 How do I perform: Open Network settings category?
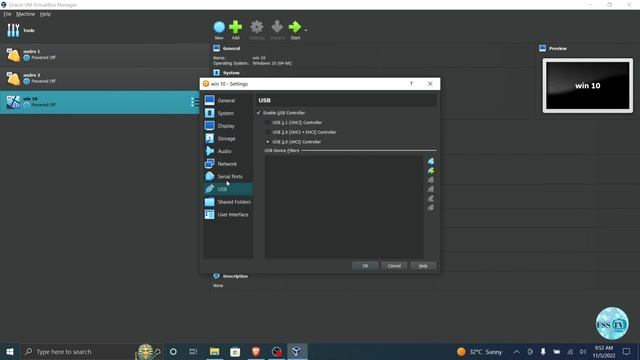pos(228,164)
